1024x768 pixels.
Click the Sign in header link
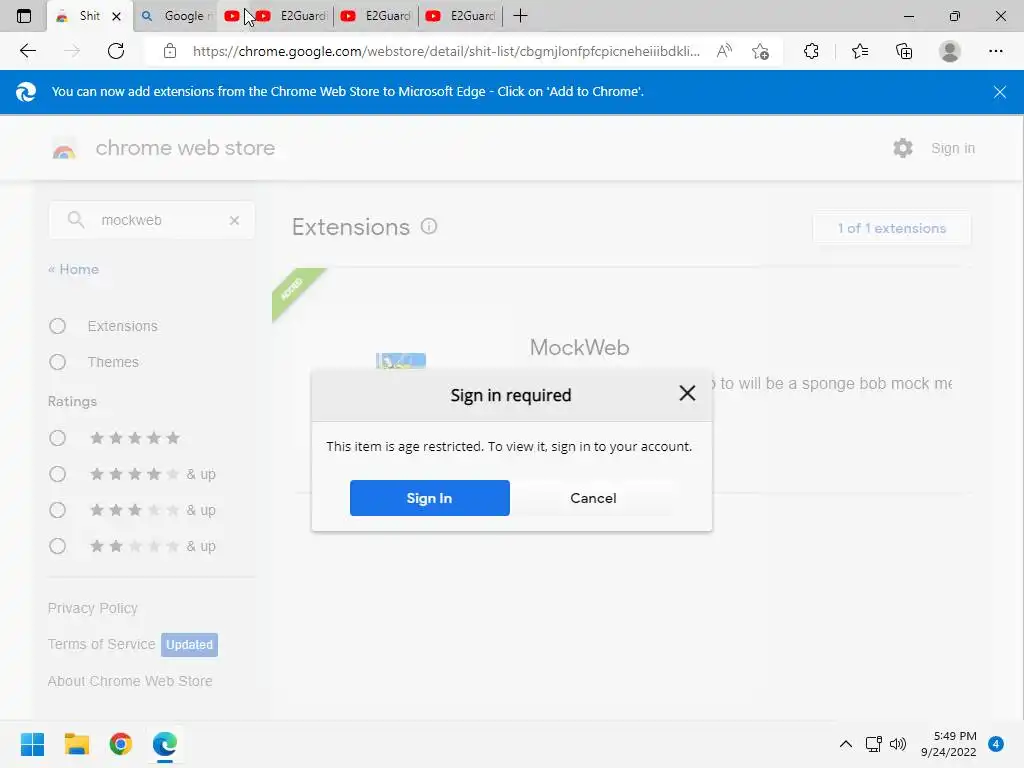tap(953, 148)
